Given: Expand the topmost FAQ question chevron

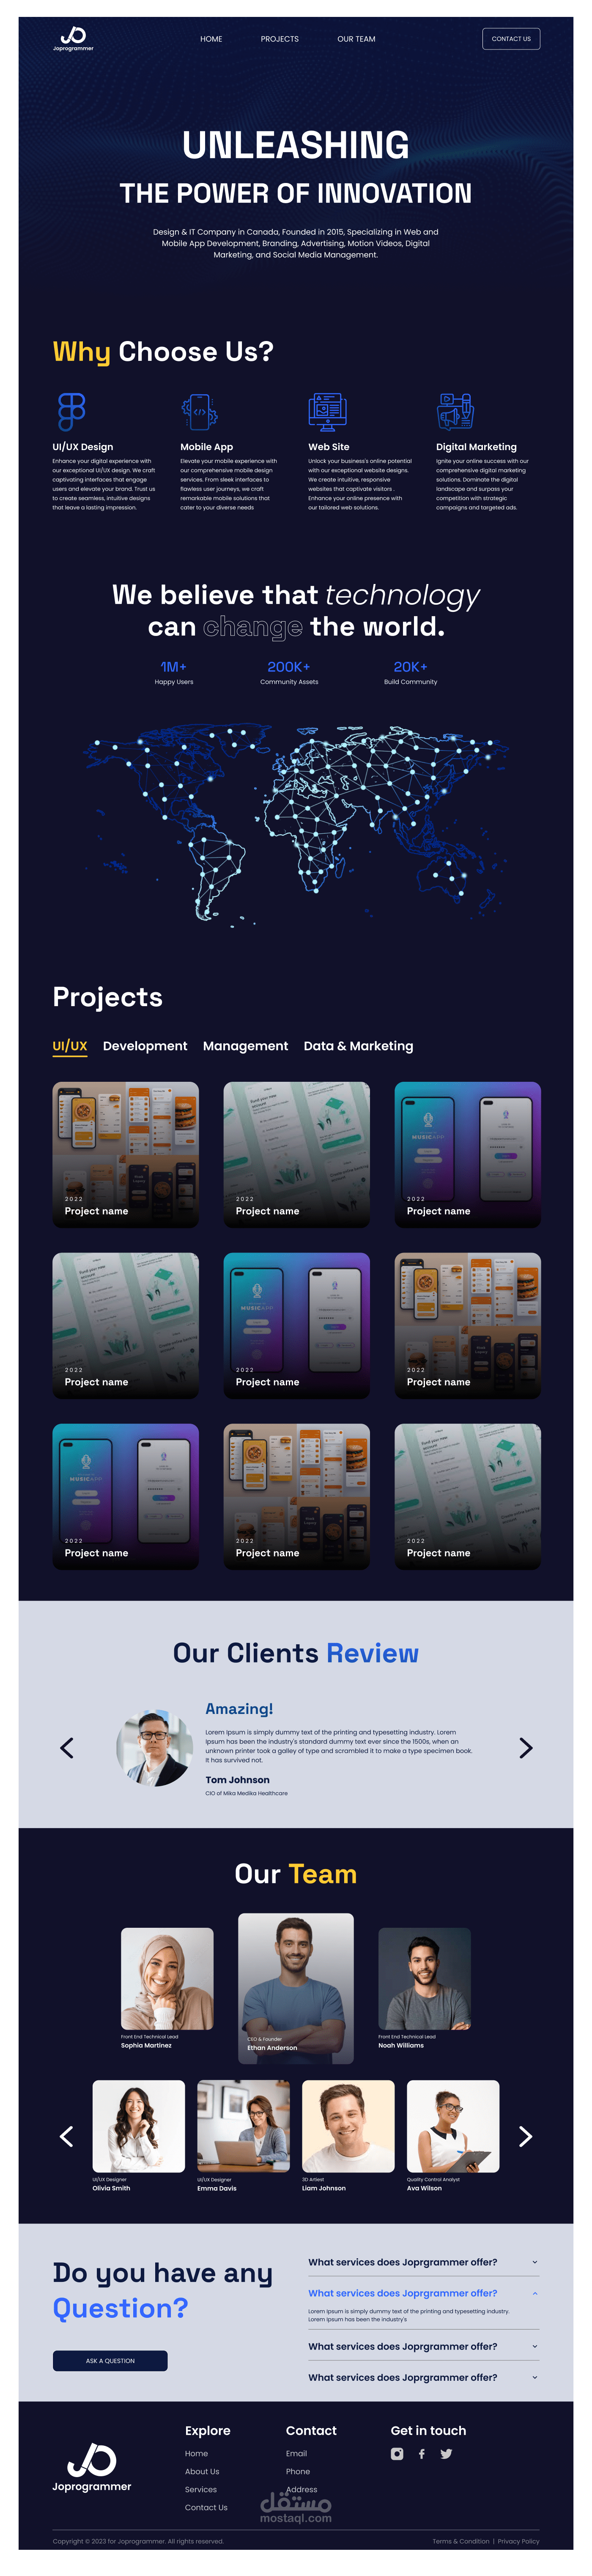Looking at the screenshot, I should coord(535,2262).
